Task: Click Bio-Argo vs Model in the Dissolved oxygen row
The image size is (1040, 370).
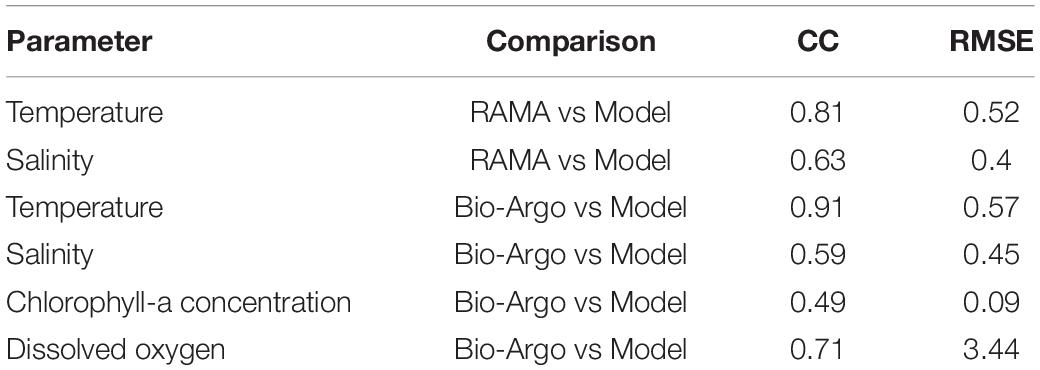Action: pyautogui.click(x=570, y=349)
